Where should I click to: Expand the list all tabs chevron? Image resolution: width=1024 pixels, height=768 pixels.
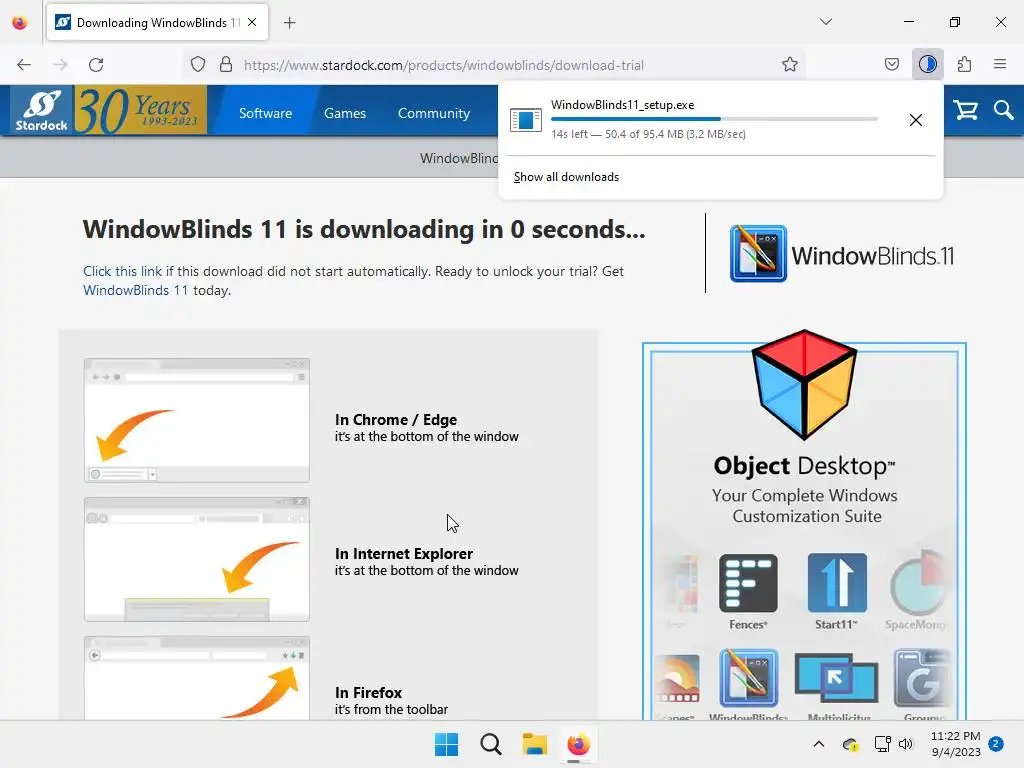click(x=826, y=22)
